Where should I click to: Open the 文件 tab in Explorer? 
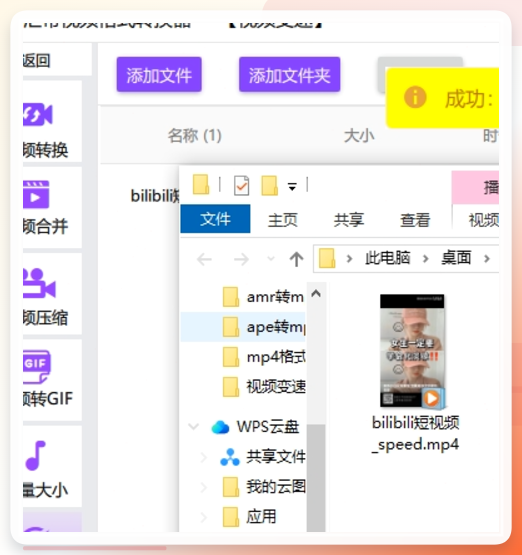215,219
